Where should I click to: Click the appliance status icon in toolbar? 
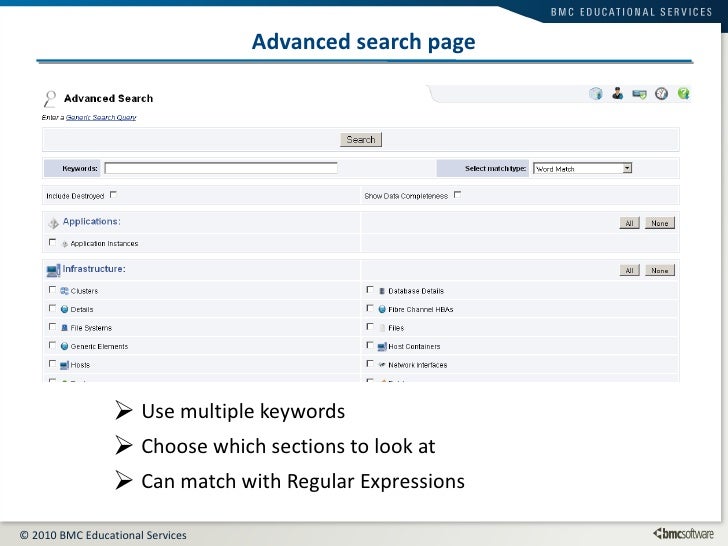coord(639,94)
